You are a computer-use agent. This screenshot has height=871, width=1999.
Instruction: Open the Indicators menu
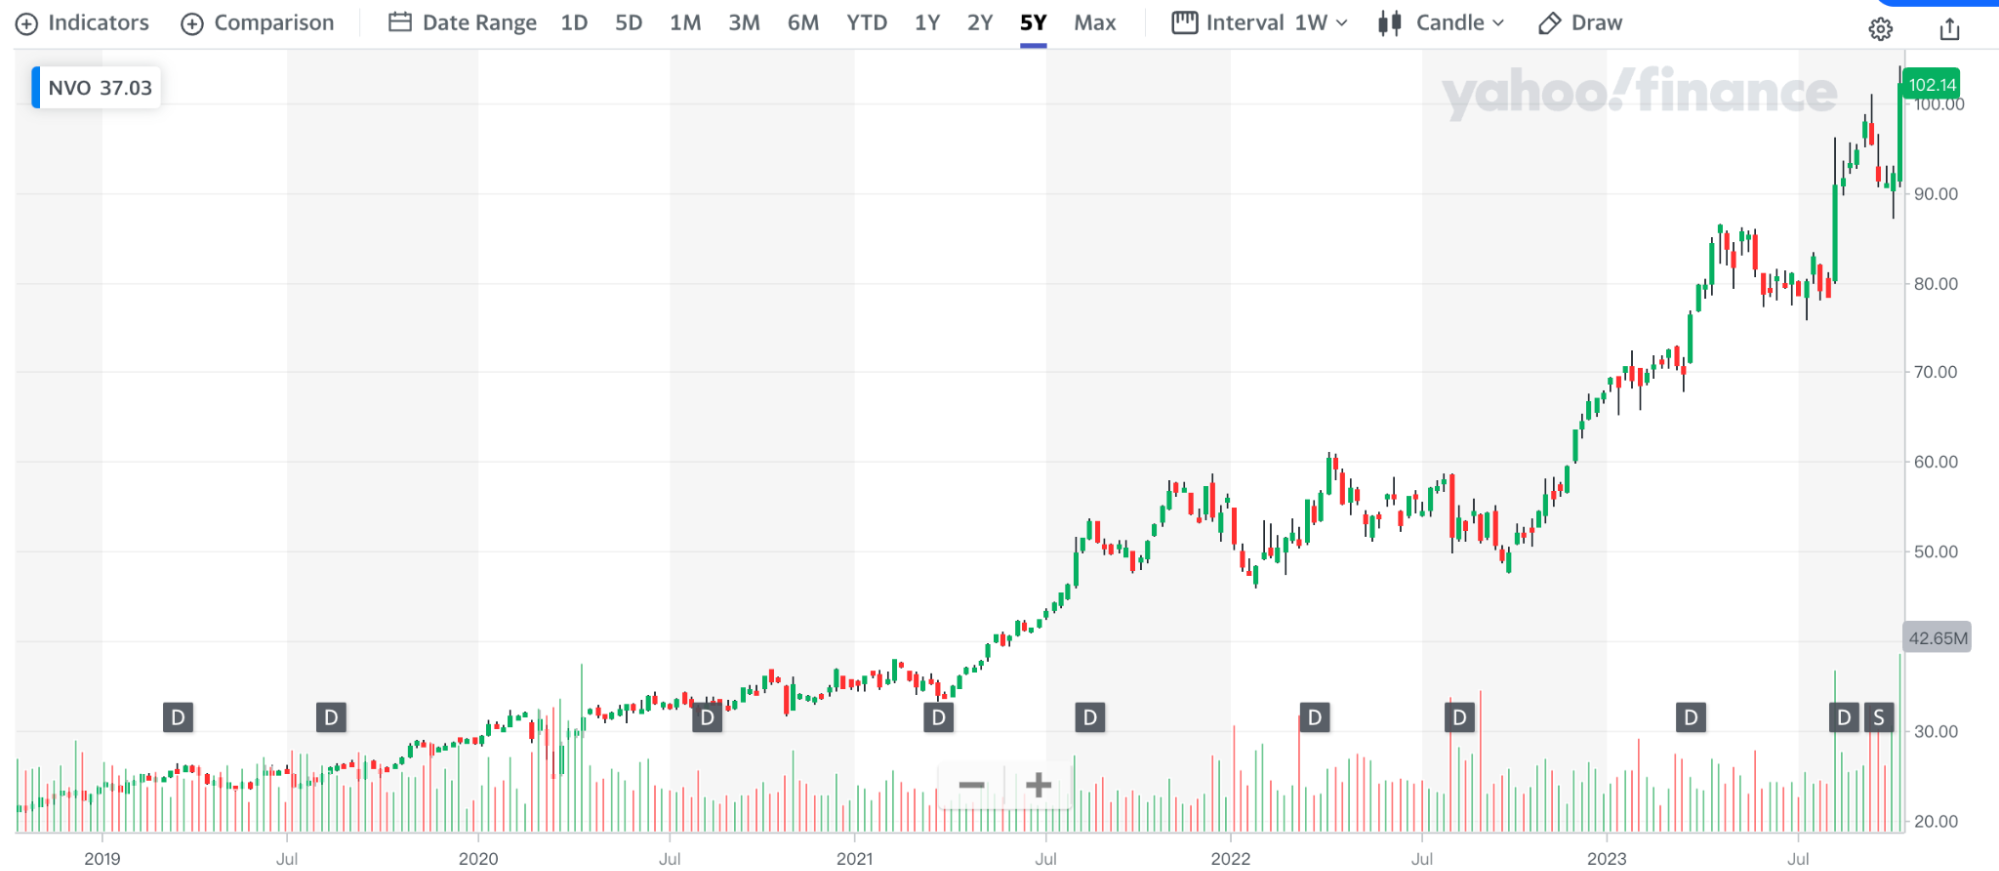(x=83, y=23)
